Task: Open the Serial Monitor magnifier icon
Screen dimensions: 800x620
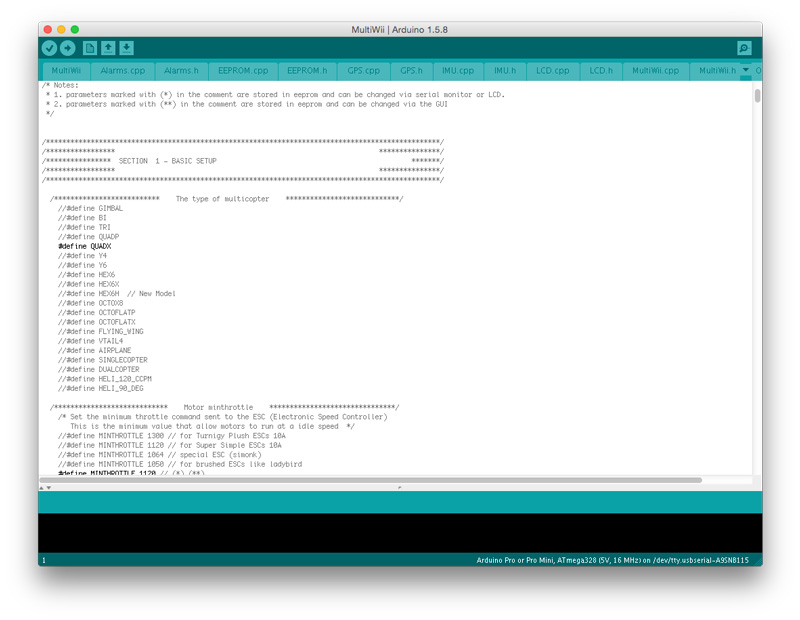Action: [744, 48]
